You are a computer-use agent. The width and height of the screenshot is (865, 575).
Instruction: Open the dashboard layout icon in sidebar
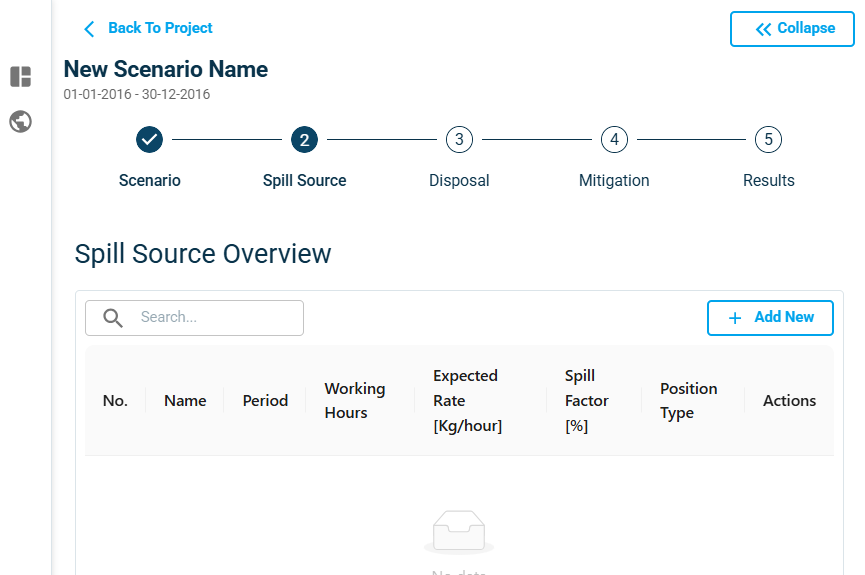tap(20, 77)
